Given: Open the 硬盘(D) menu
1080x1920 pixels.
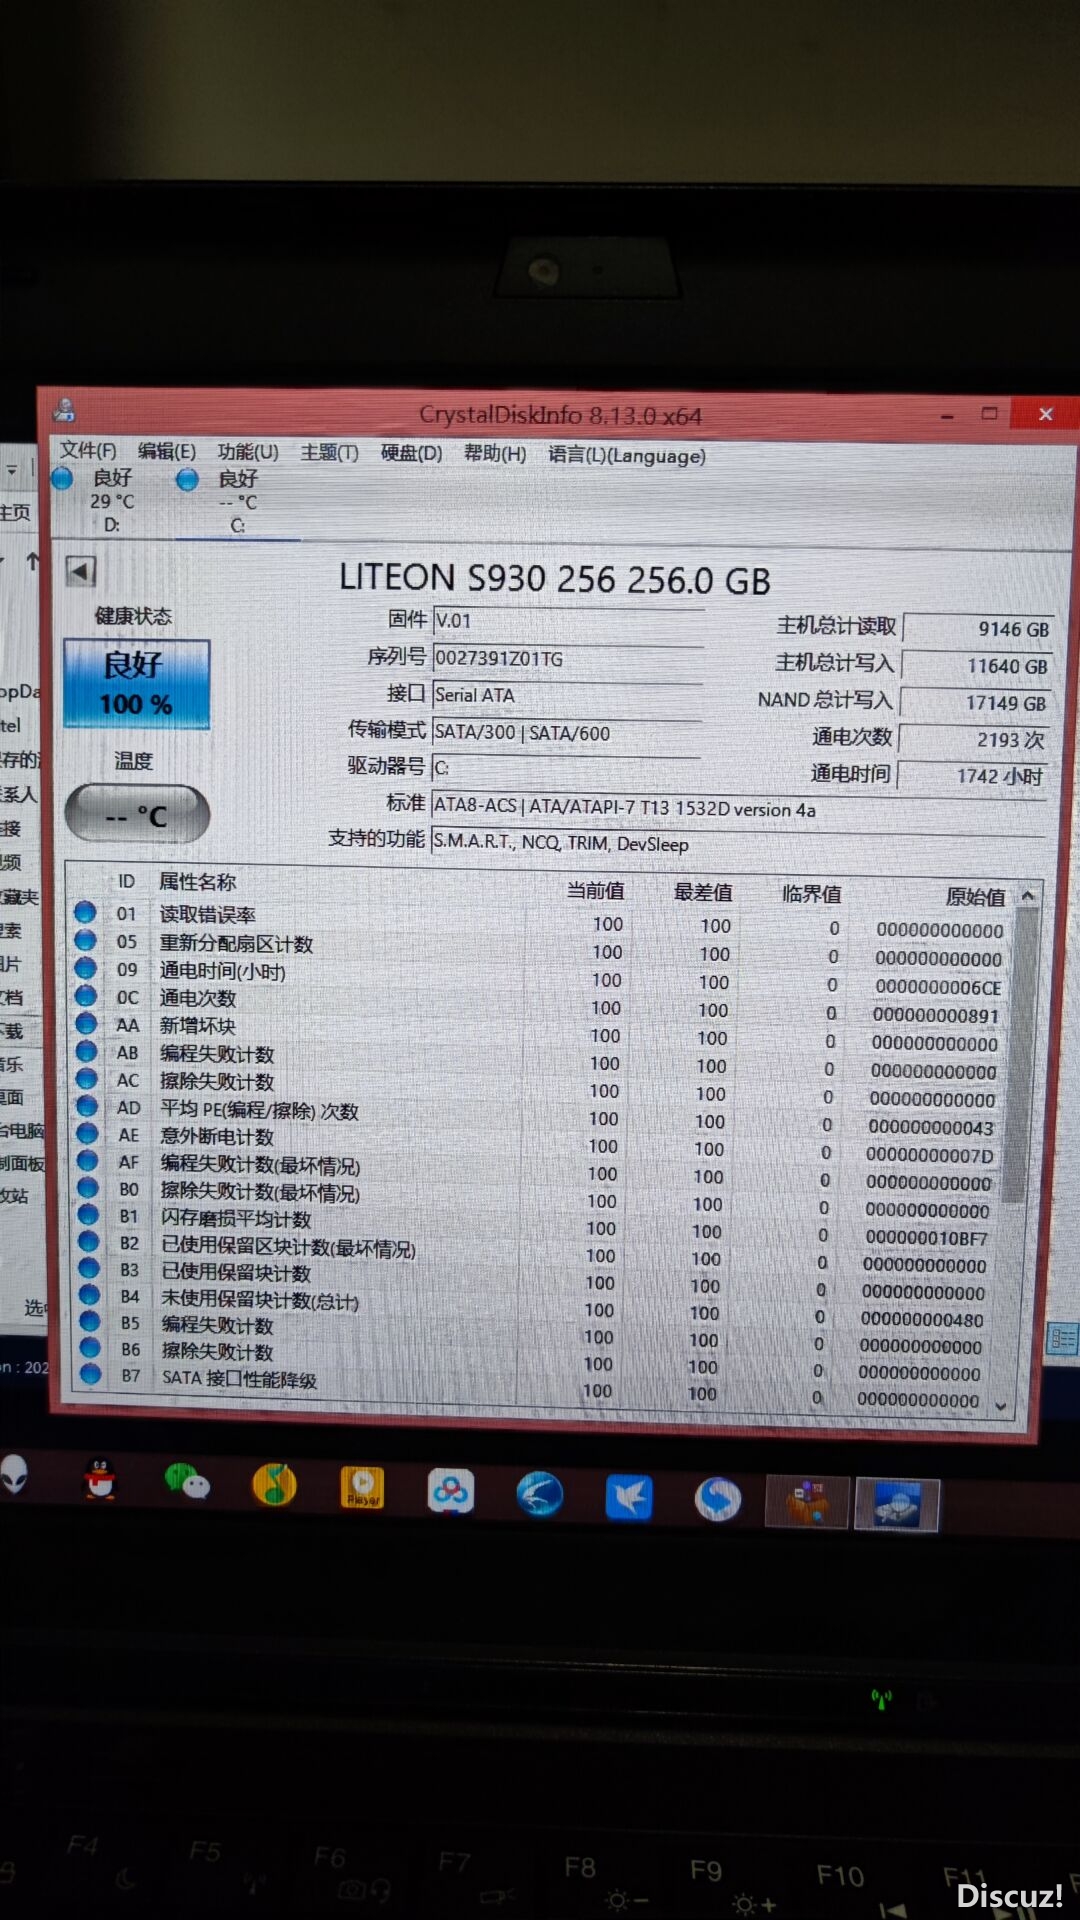Looking at the screenshot, I should point(411,453).
